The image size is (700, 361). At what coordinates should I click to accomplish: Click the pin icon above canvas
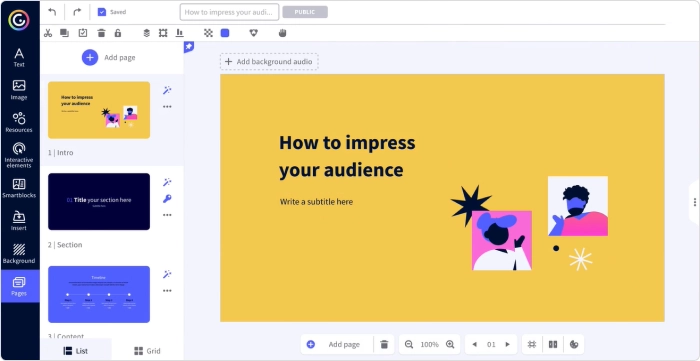click(x=189, y=46)
